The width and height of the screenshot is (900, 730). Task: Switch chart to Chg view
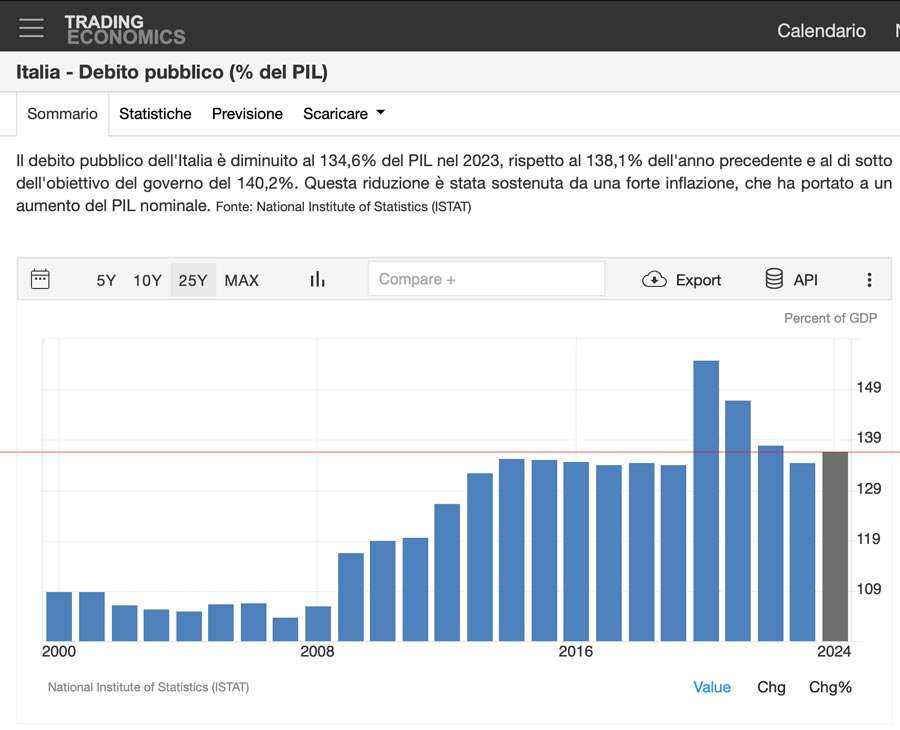click(x=771, y=687)
